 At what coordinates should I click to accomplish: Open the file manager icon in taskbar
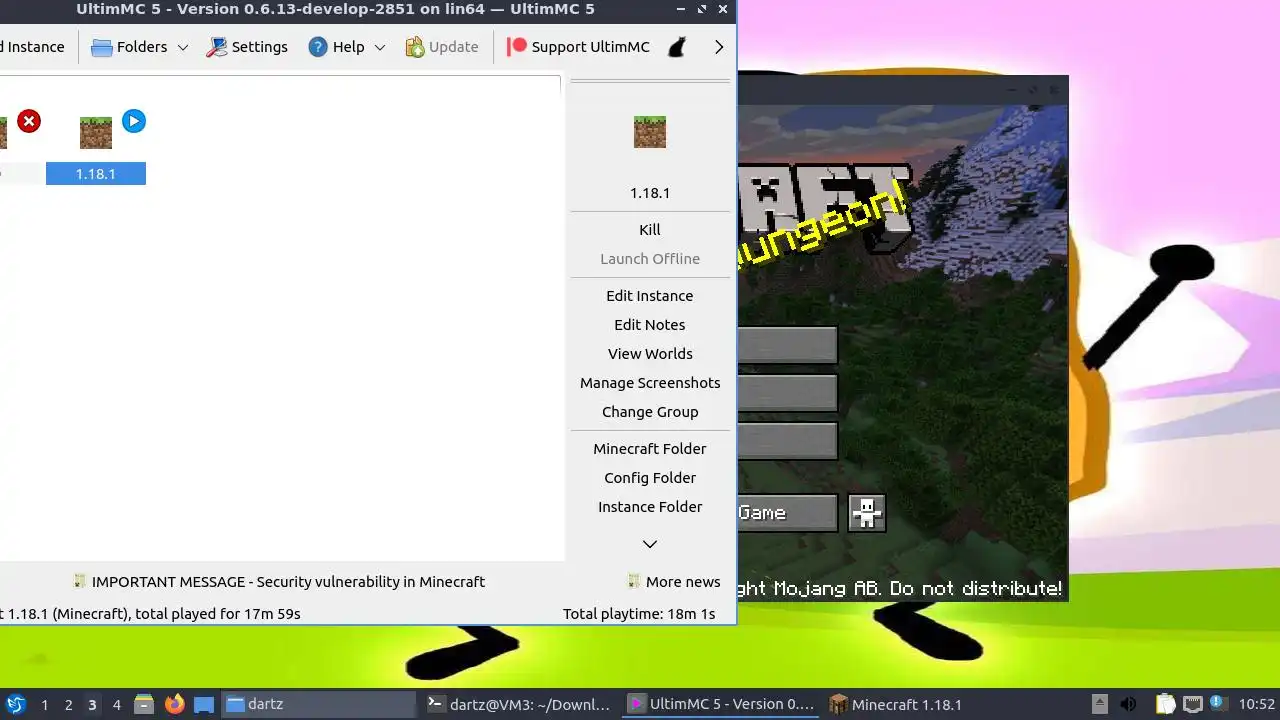[143, 704]
